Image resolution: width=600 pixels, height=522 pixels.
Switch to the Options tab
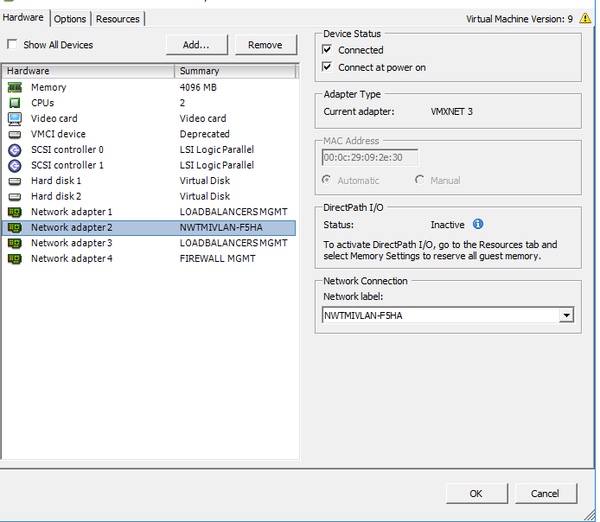point(70,19)
